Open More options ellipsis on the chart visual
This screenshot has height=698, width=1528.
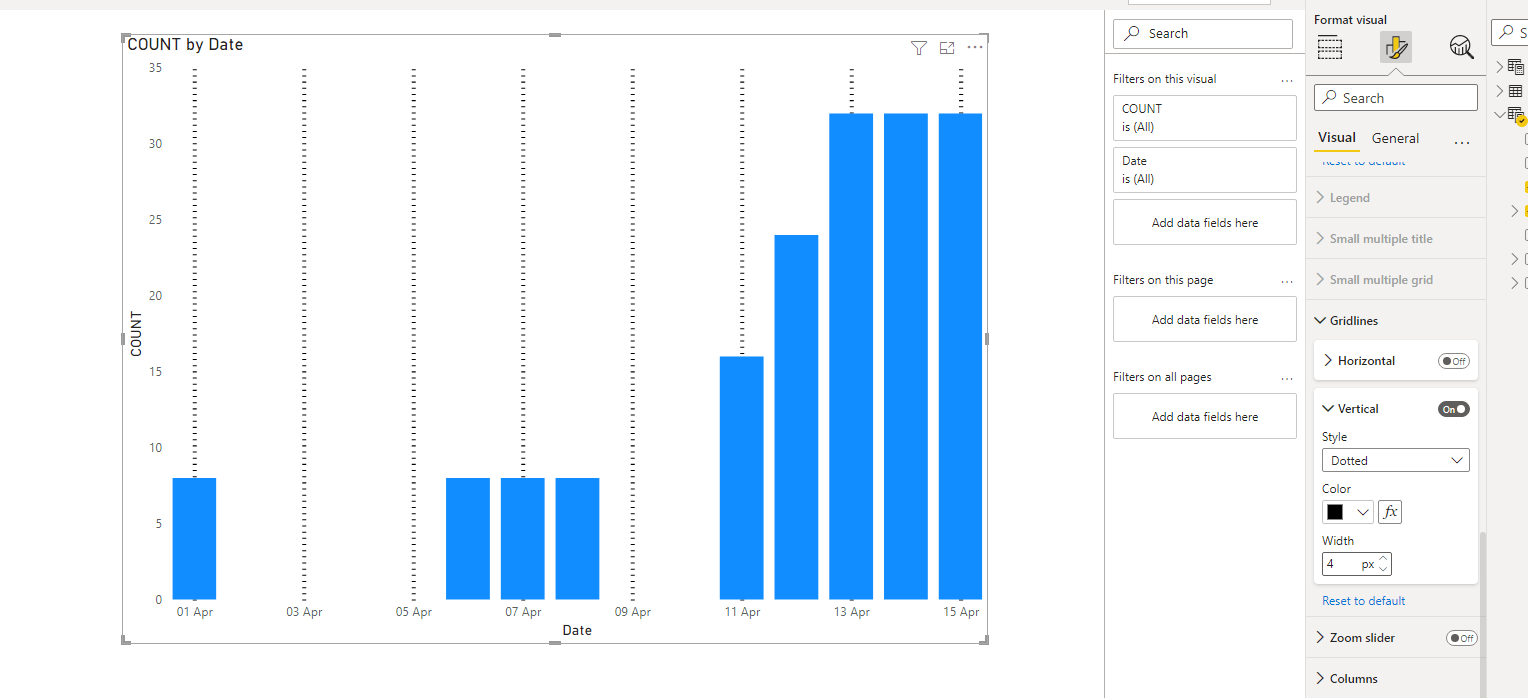coord(975,48)
